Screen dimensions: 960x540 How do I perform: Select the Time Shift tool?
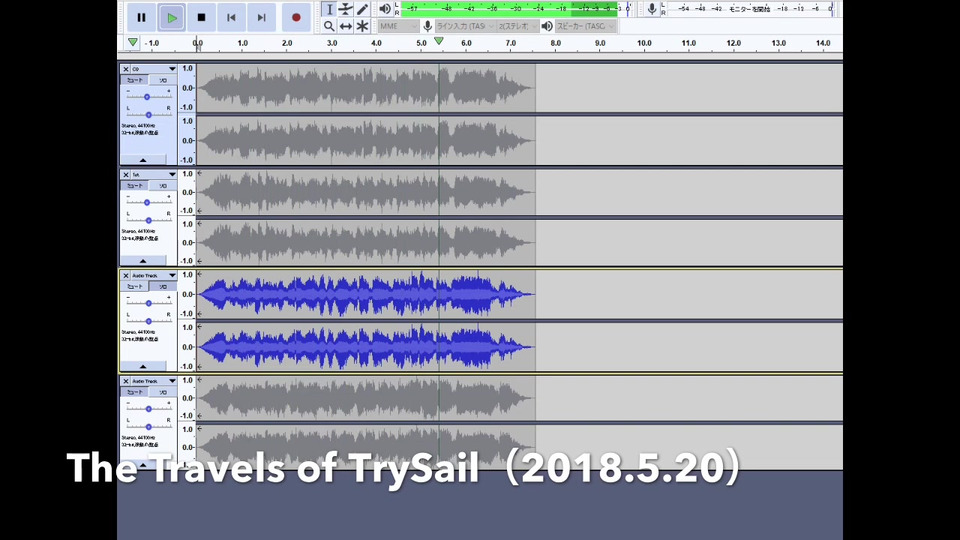[346, 26]
